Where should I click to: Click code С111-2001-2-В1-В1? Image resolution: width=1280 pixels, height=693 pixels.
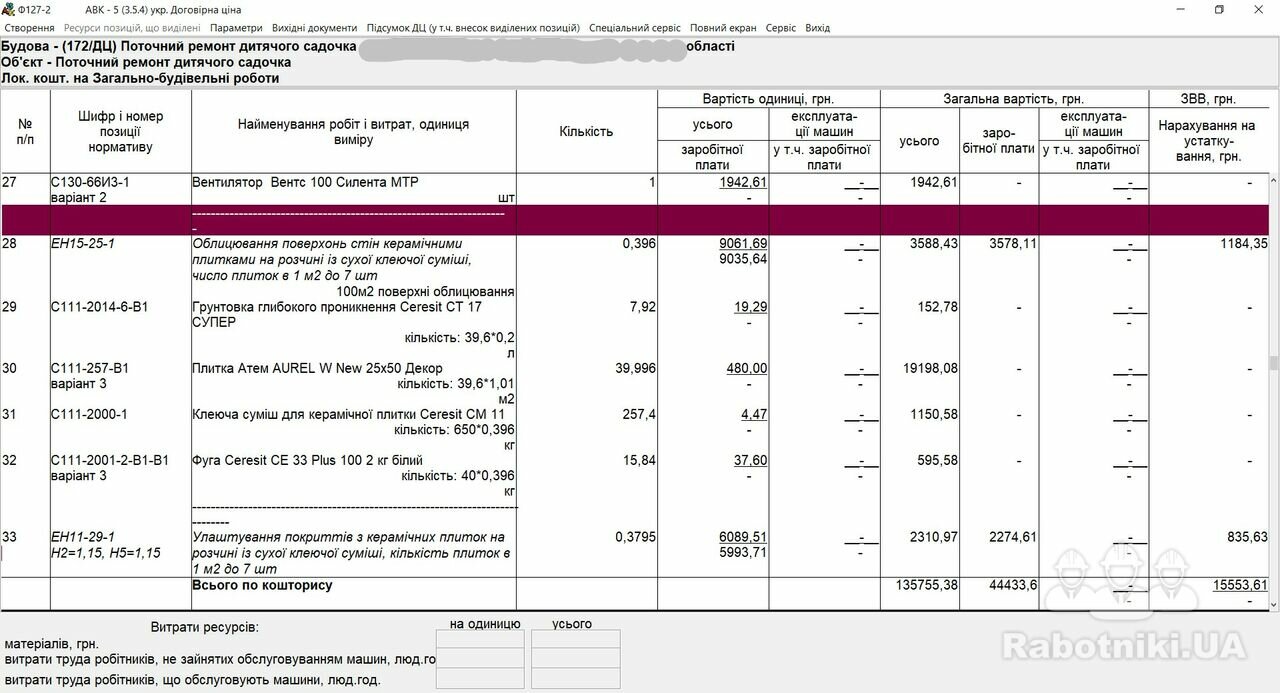pos(110,460)
